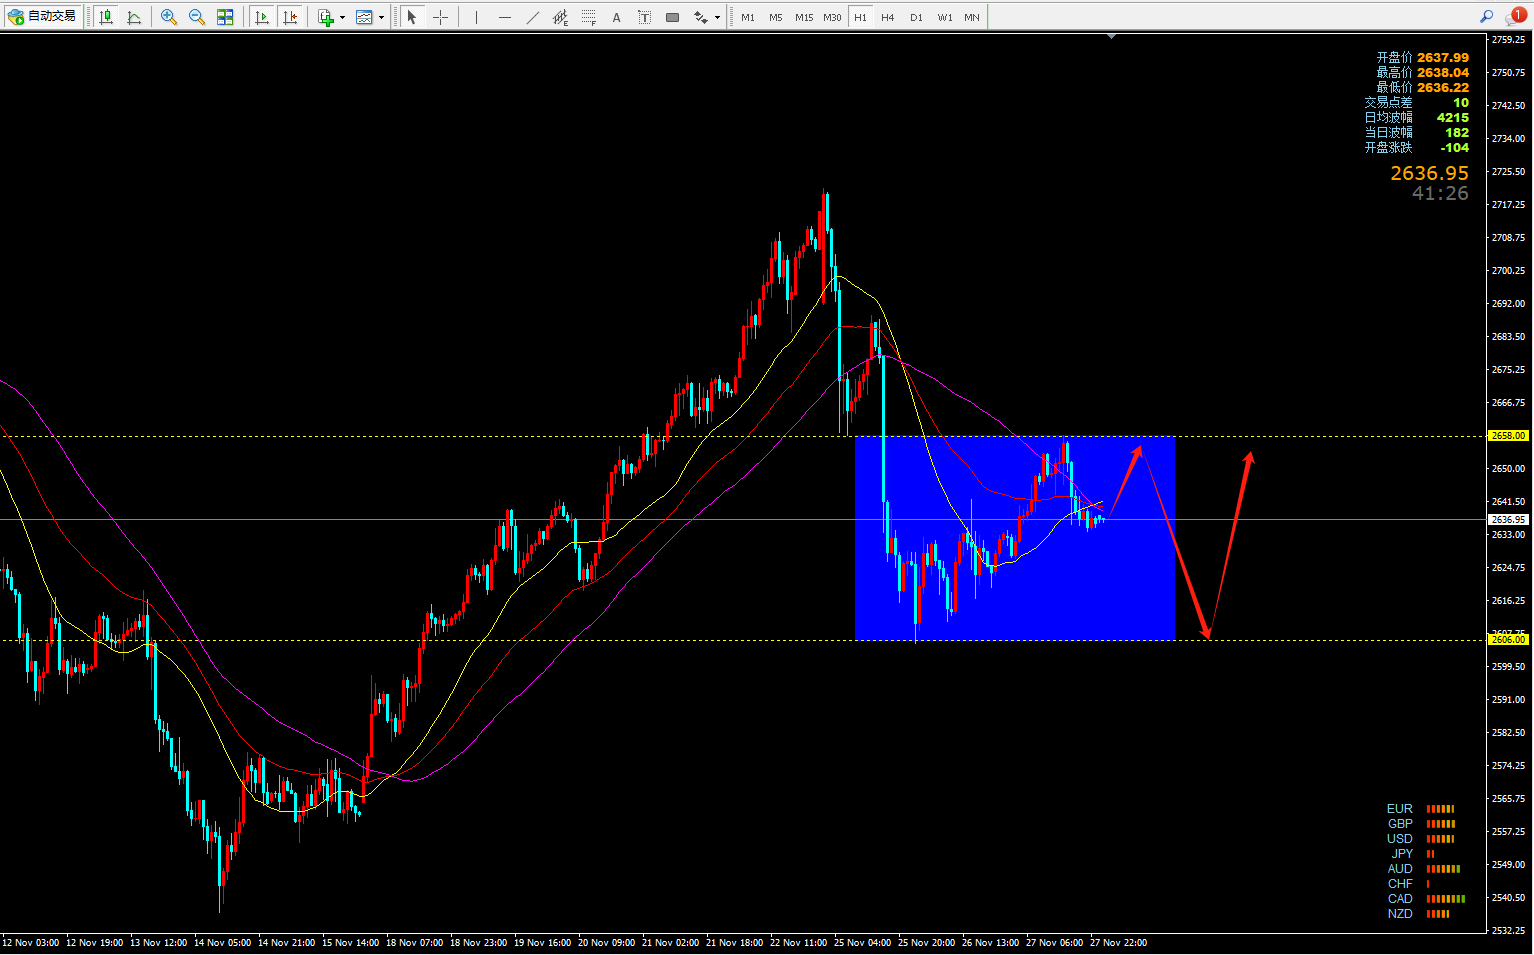Screen dimensions: 1534x955
Task: Click the NZD strength row label
Action: pos(1400,914)
